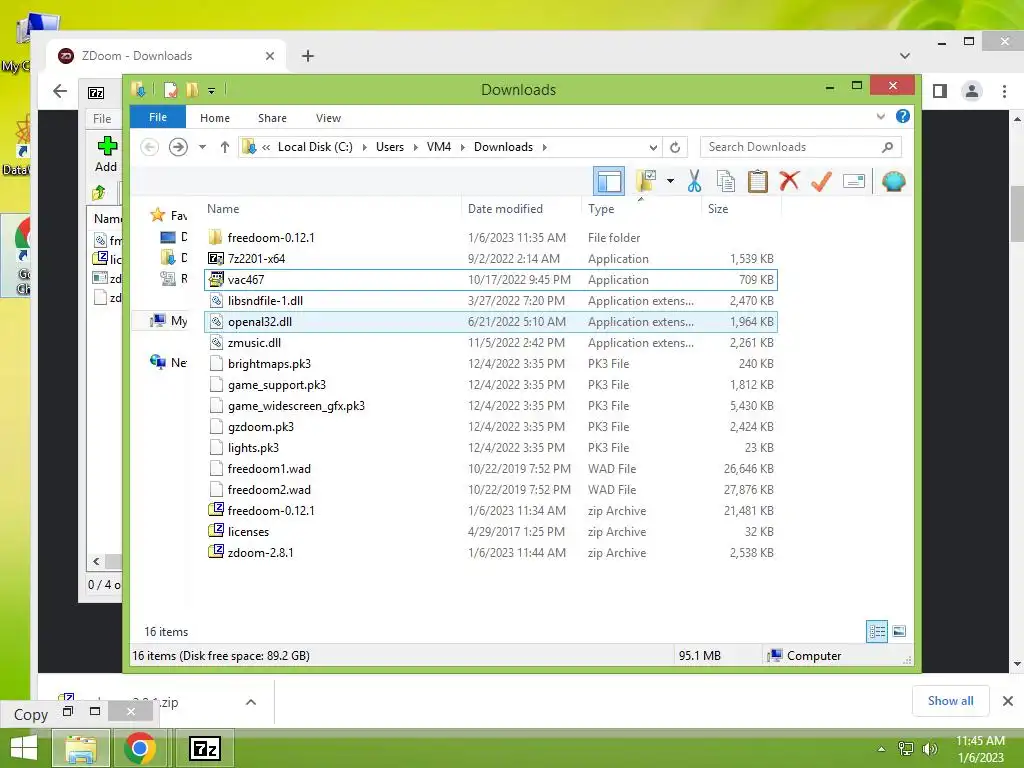Sort files by Size column
This screenshot has height=768, width=1024.
(718, 209)
